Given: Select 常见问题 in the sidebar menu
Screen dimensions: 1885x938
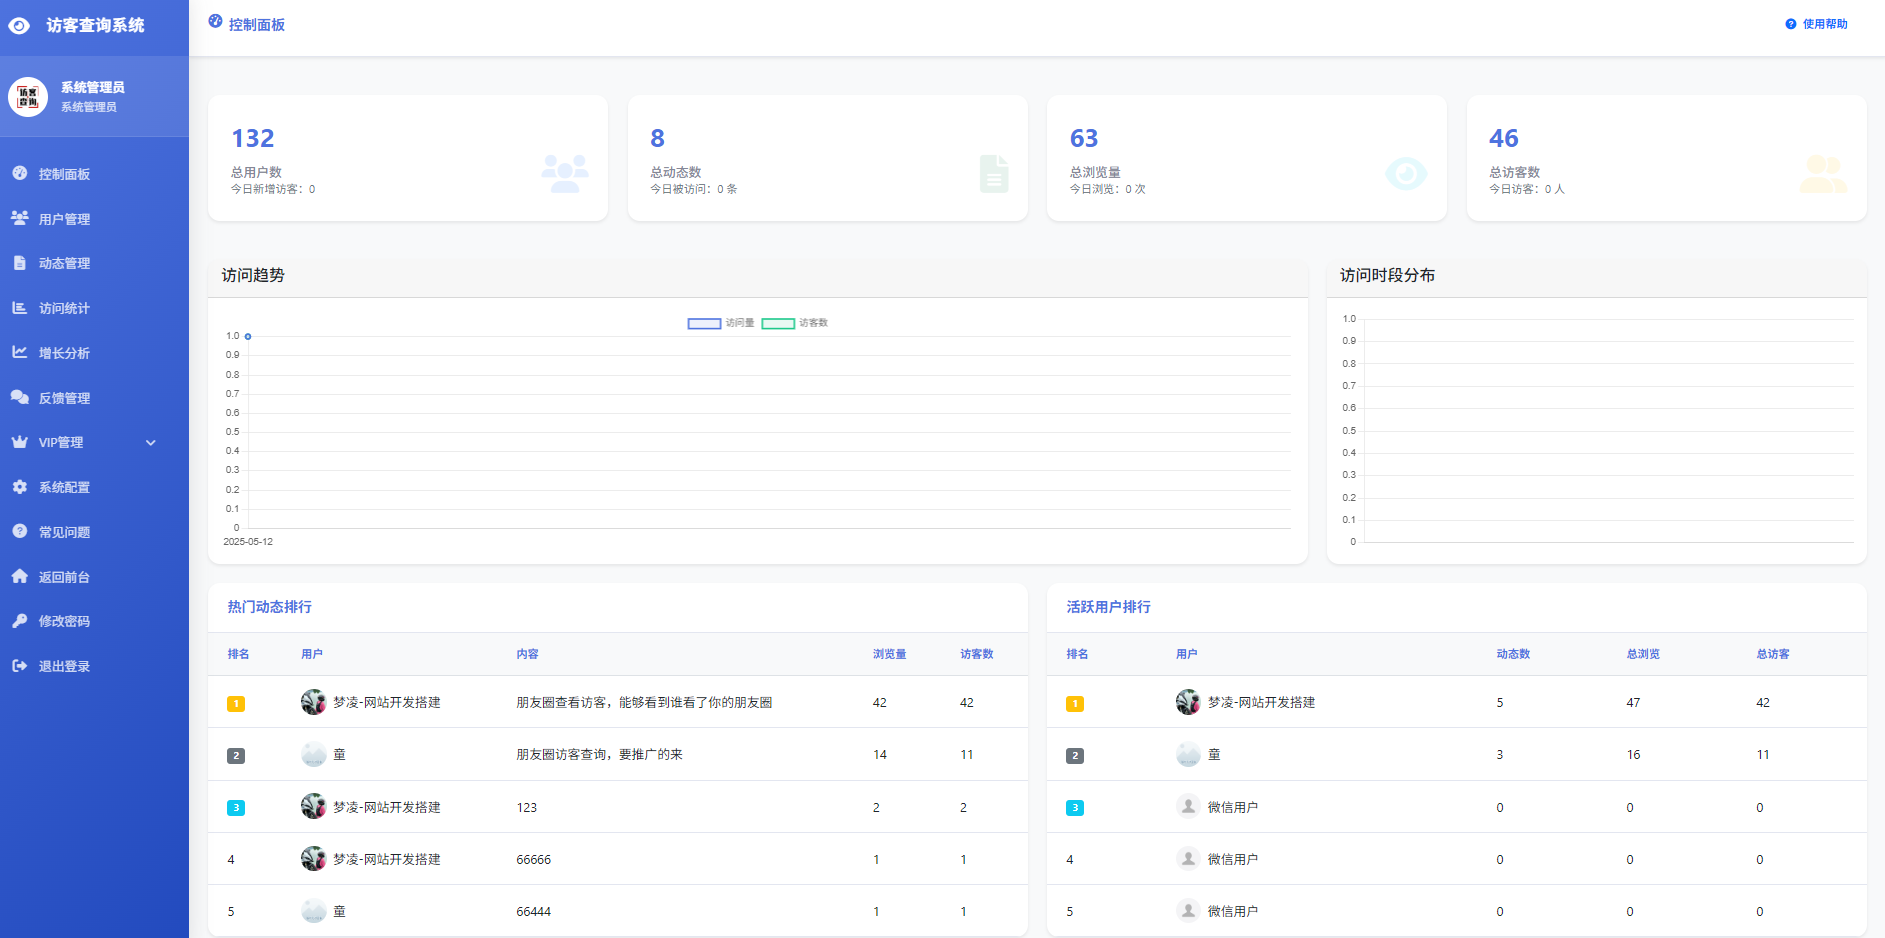Looking at the screenshot, I should point(64,532).
